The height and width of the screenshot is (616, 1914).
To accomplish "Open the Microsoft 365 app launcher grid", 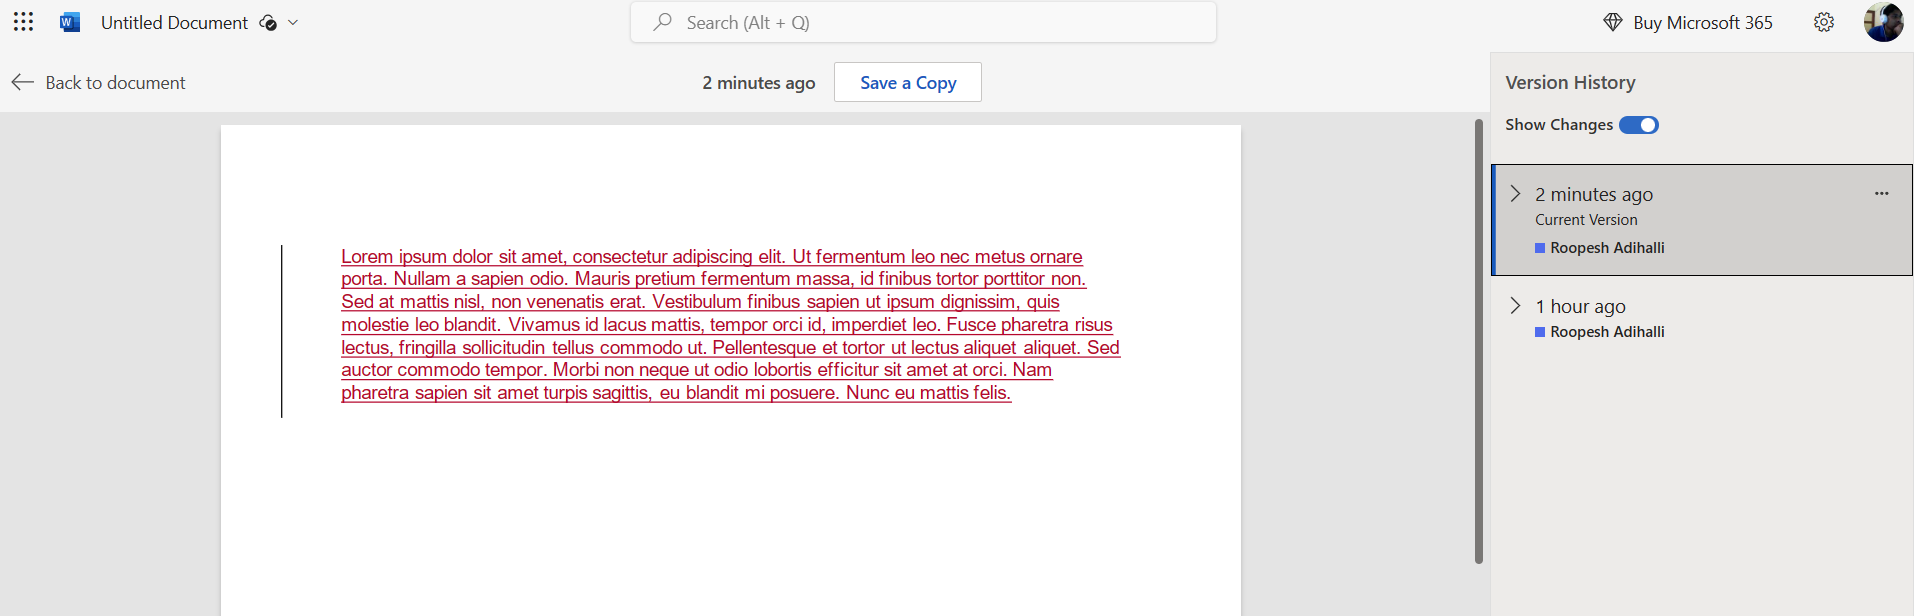I will tap(23, 22).
